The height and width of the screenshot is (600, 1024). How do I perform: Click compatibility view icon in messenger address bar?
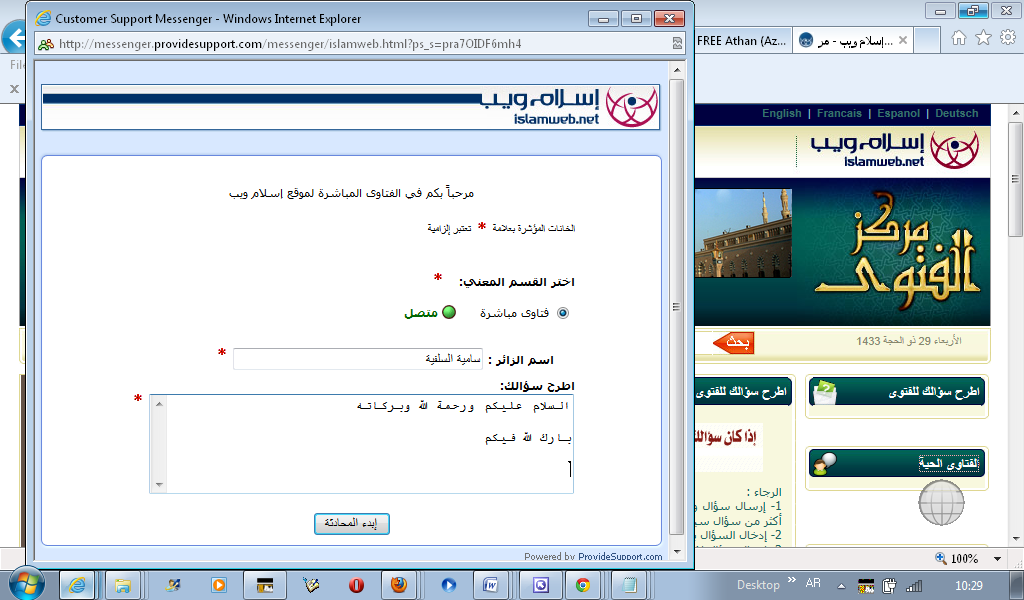tap(677, 44)
